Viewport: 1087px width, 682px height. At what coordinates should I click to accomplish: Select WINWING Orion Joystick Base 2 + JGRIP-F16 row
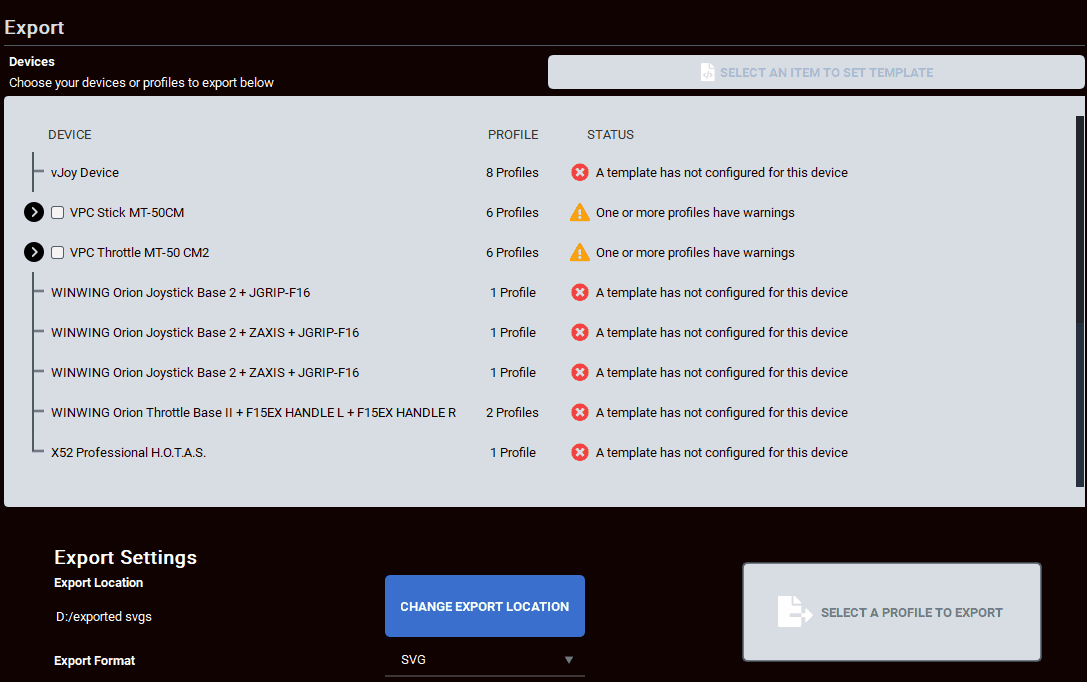click(180, 292)
